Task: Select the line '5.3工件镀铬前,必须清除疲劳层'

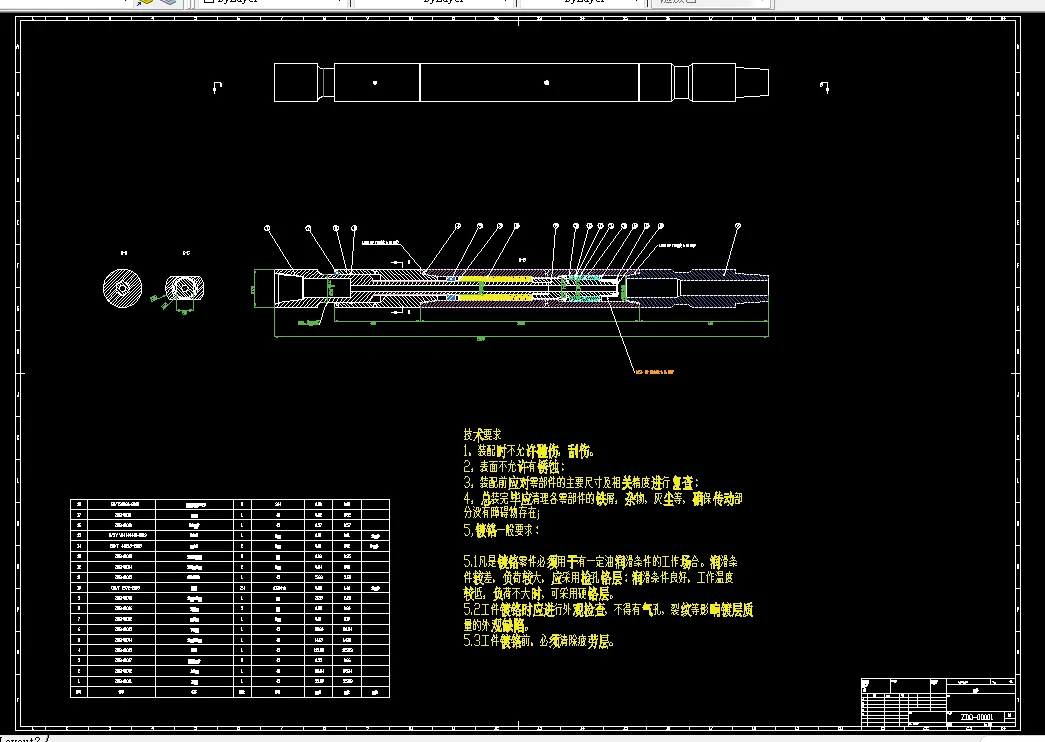Action: [x=538, y=641]
